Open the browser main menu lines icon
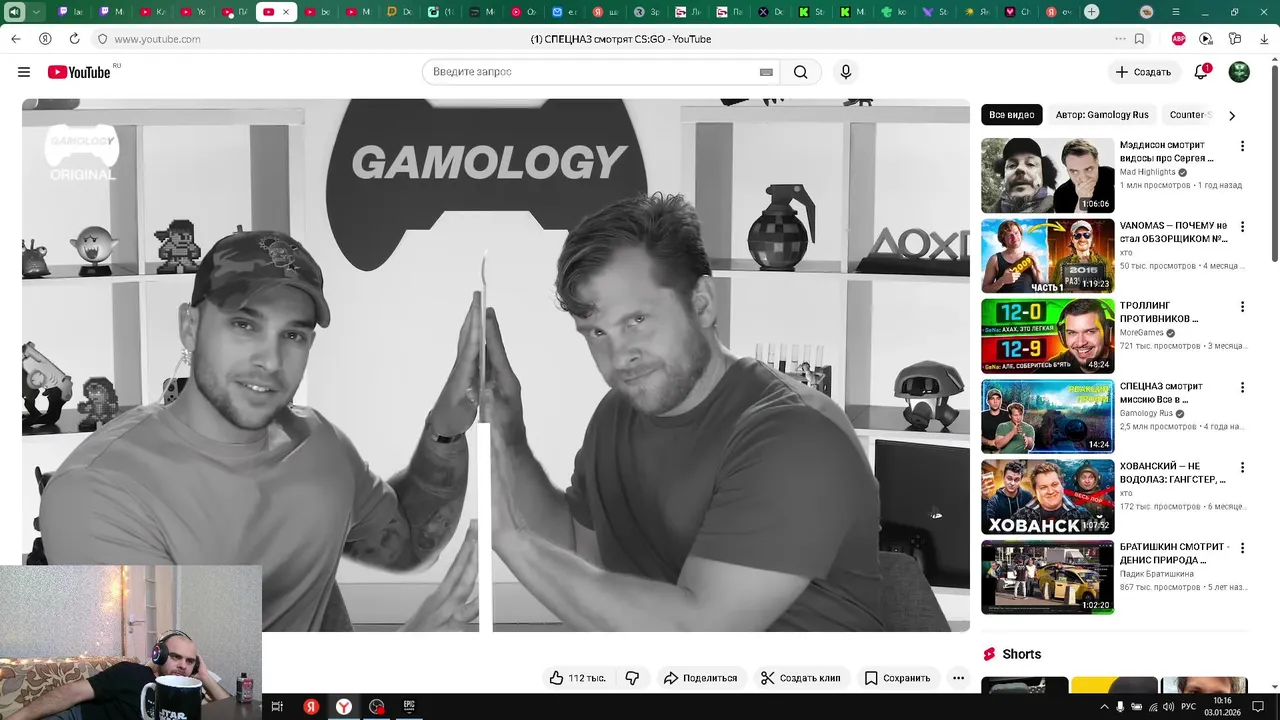The width and height of the screenshot is (1280, 720). pyautogui.click(x=1175, y=12)
